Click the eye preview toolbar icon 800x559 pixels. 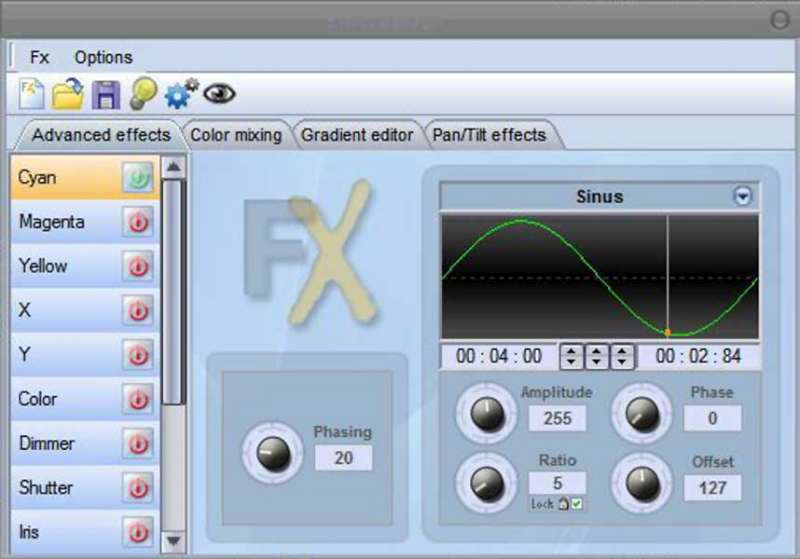(219, 94)
